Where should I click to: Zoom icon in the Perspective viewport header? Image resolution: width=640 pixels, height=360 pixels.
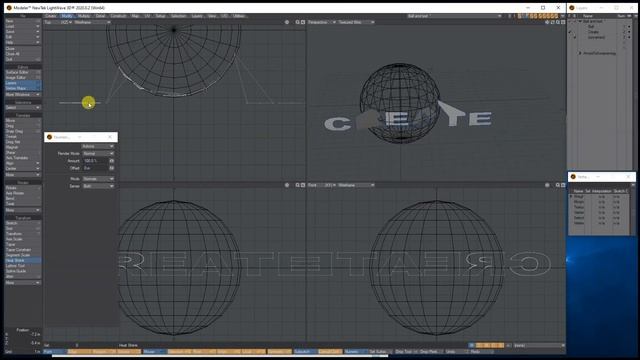click(x=558, y=22)
